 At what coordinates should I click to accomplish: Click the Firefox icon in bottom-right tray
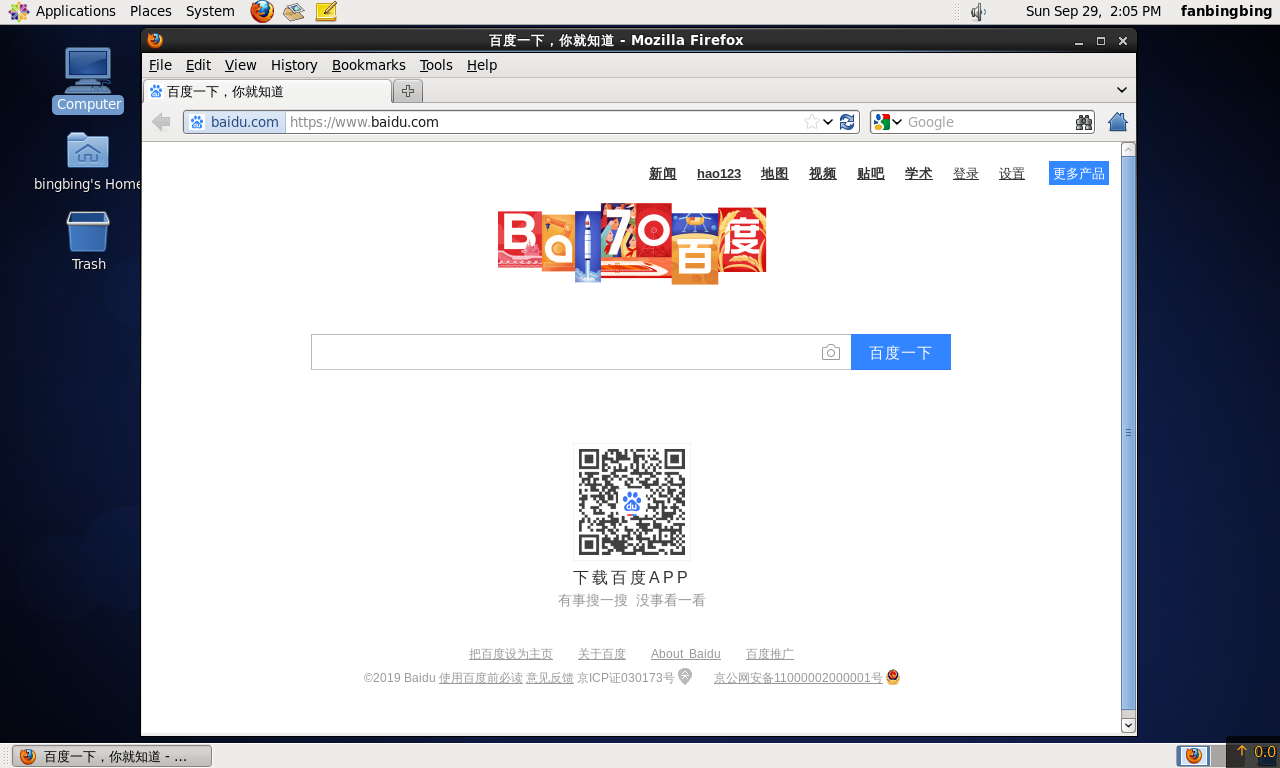click(1193, 755)
